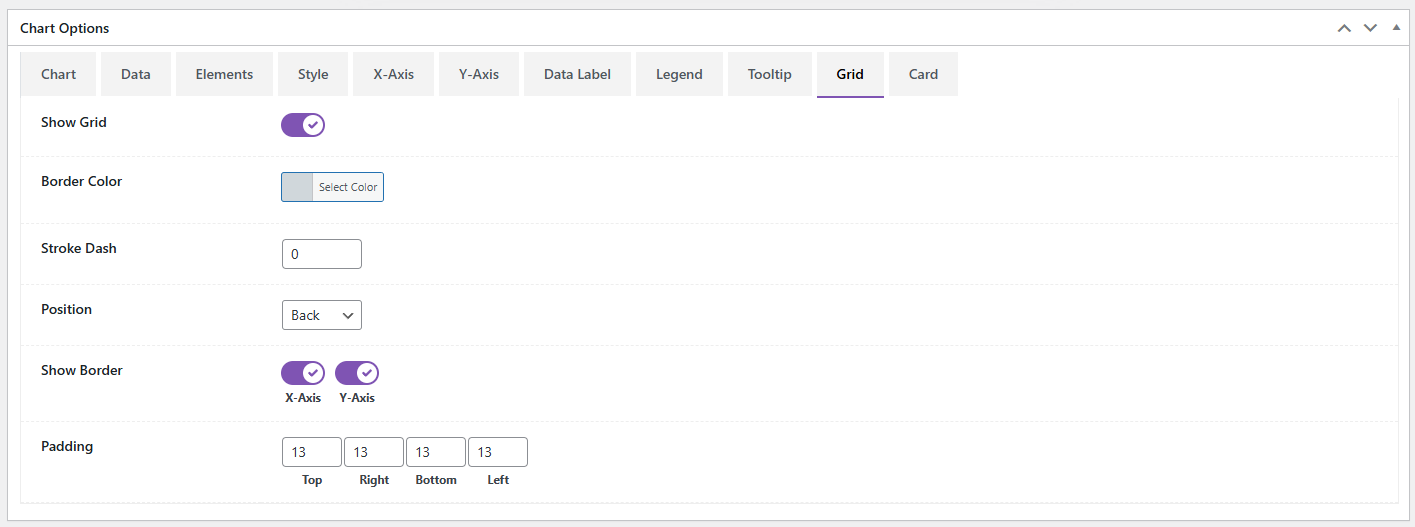Switch to the Chart tab
The image size is (1415, 527).
point(59,74)
